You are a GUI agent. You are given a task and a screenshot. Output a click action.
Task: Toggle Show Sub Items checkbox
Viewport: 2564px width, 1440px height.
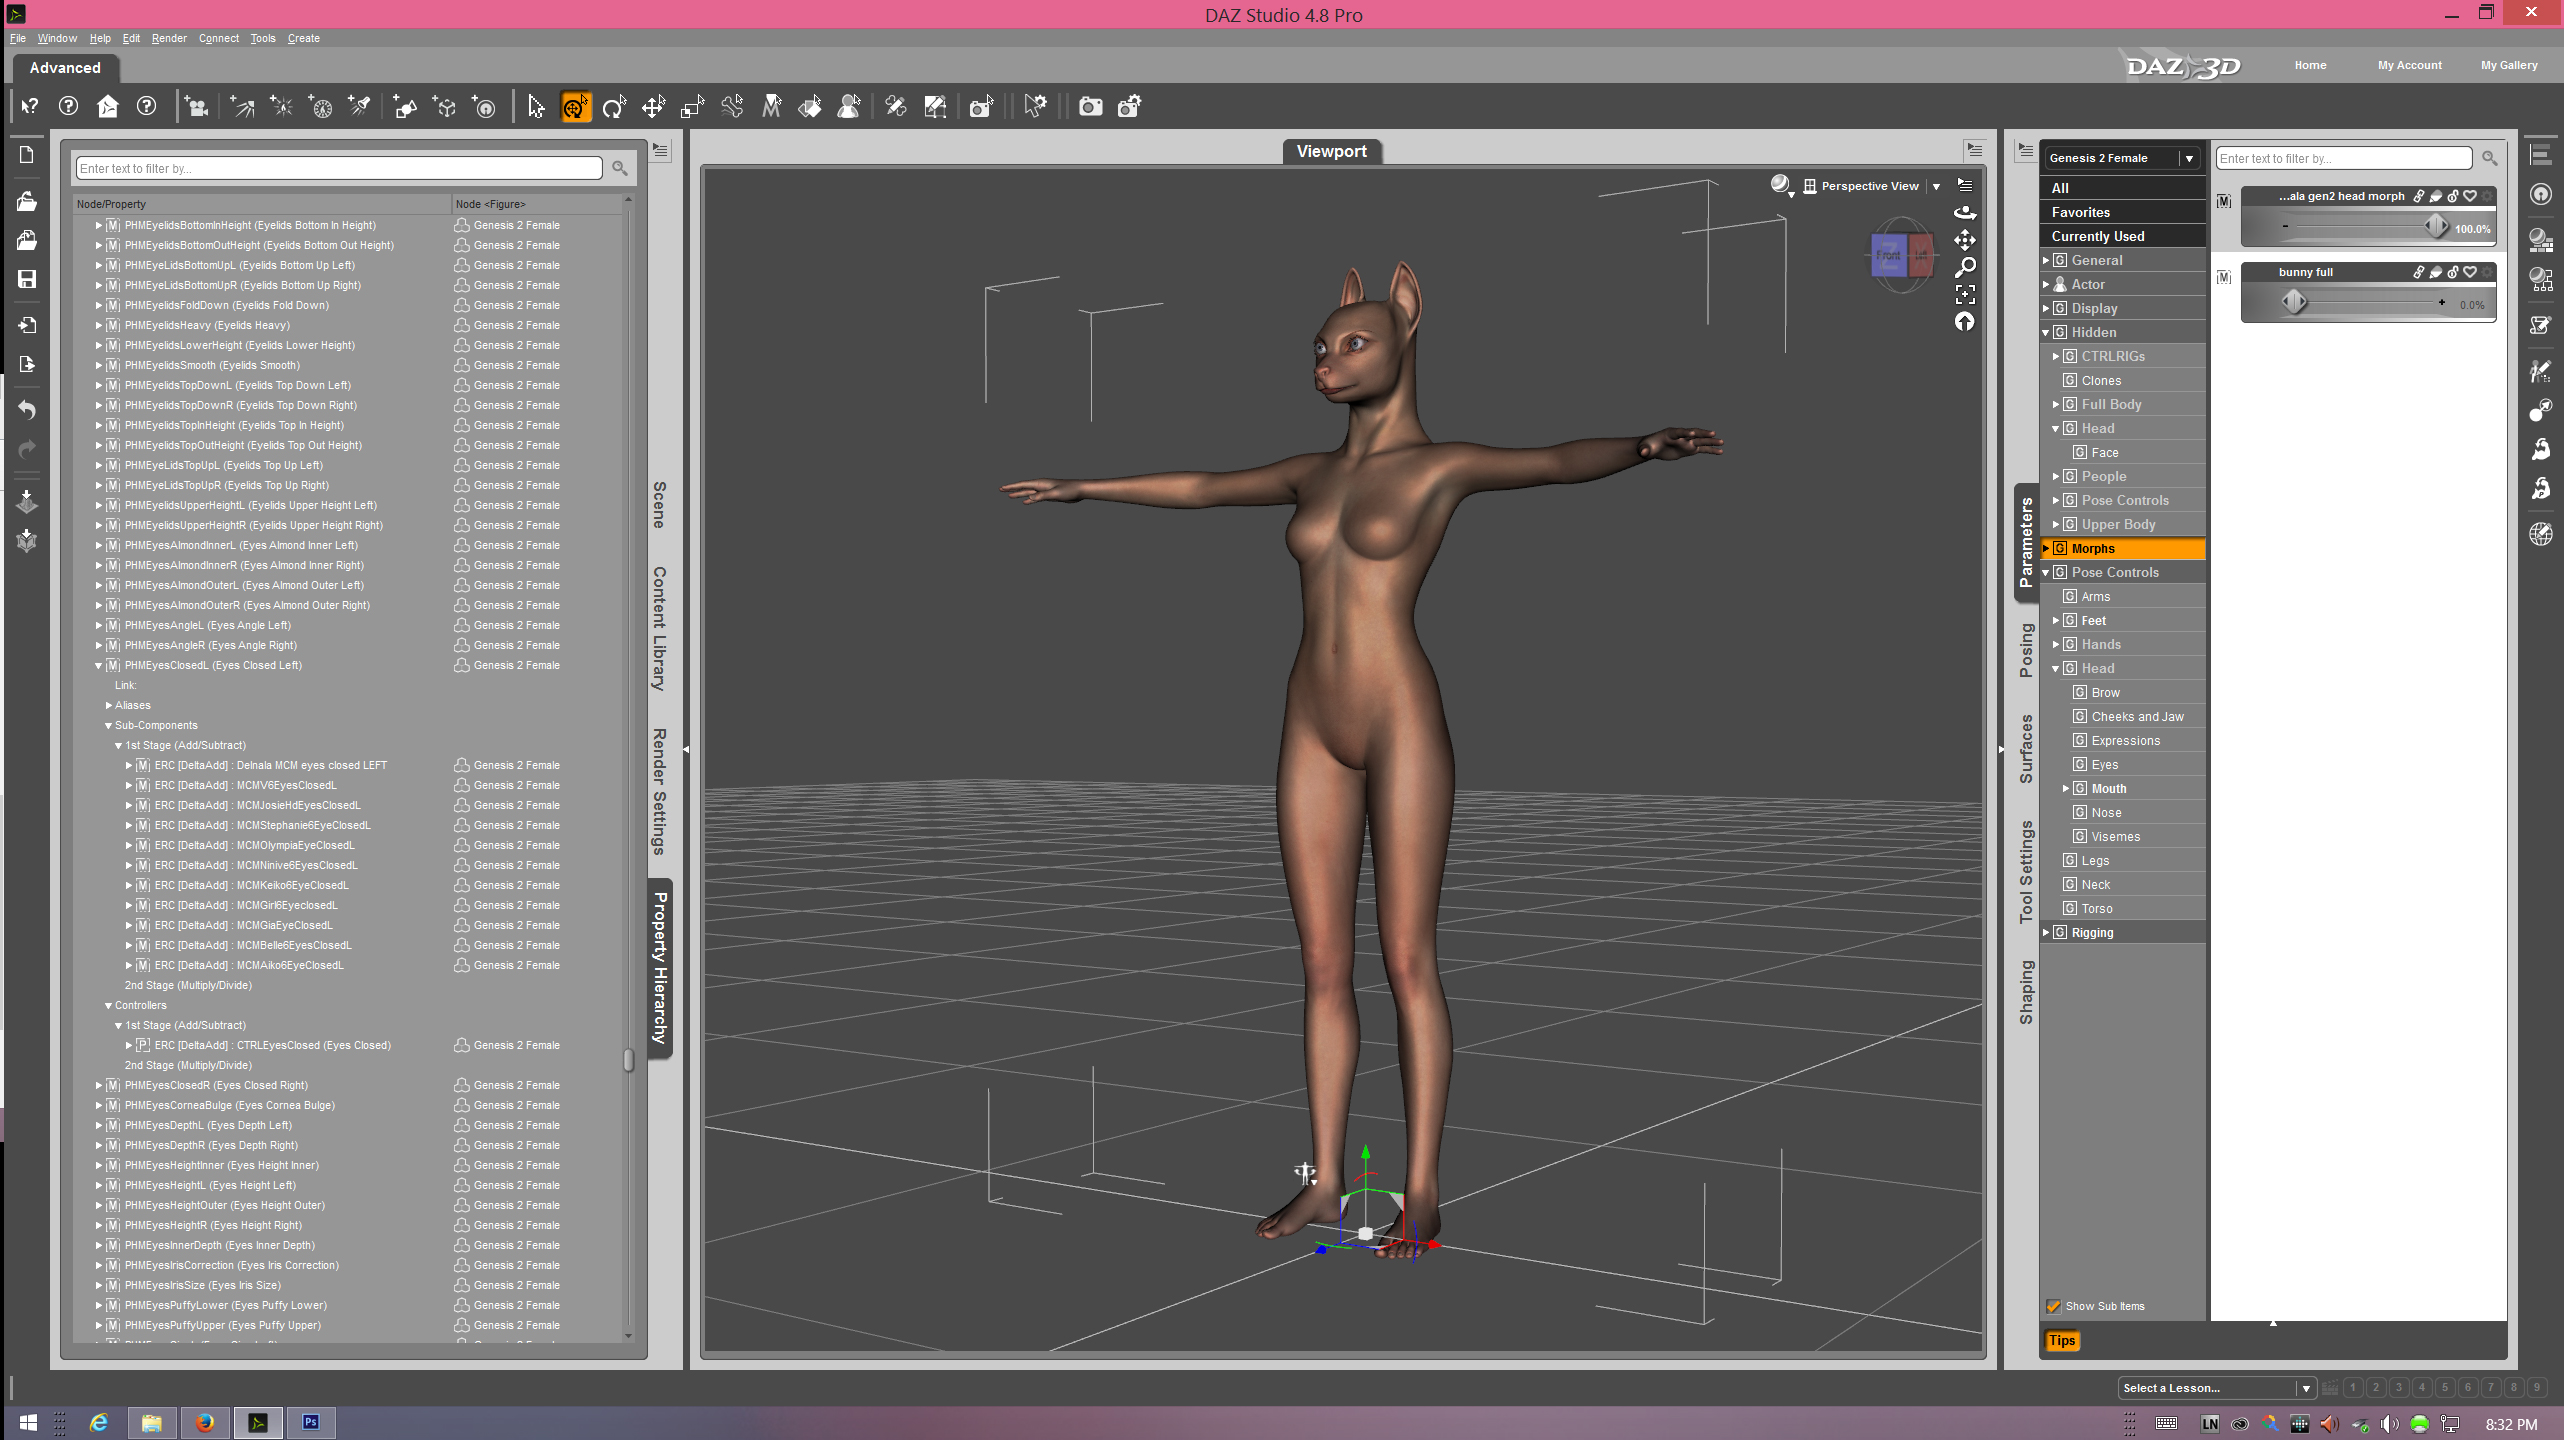tap(2054, 1306)
